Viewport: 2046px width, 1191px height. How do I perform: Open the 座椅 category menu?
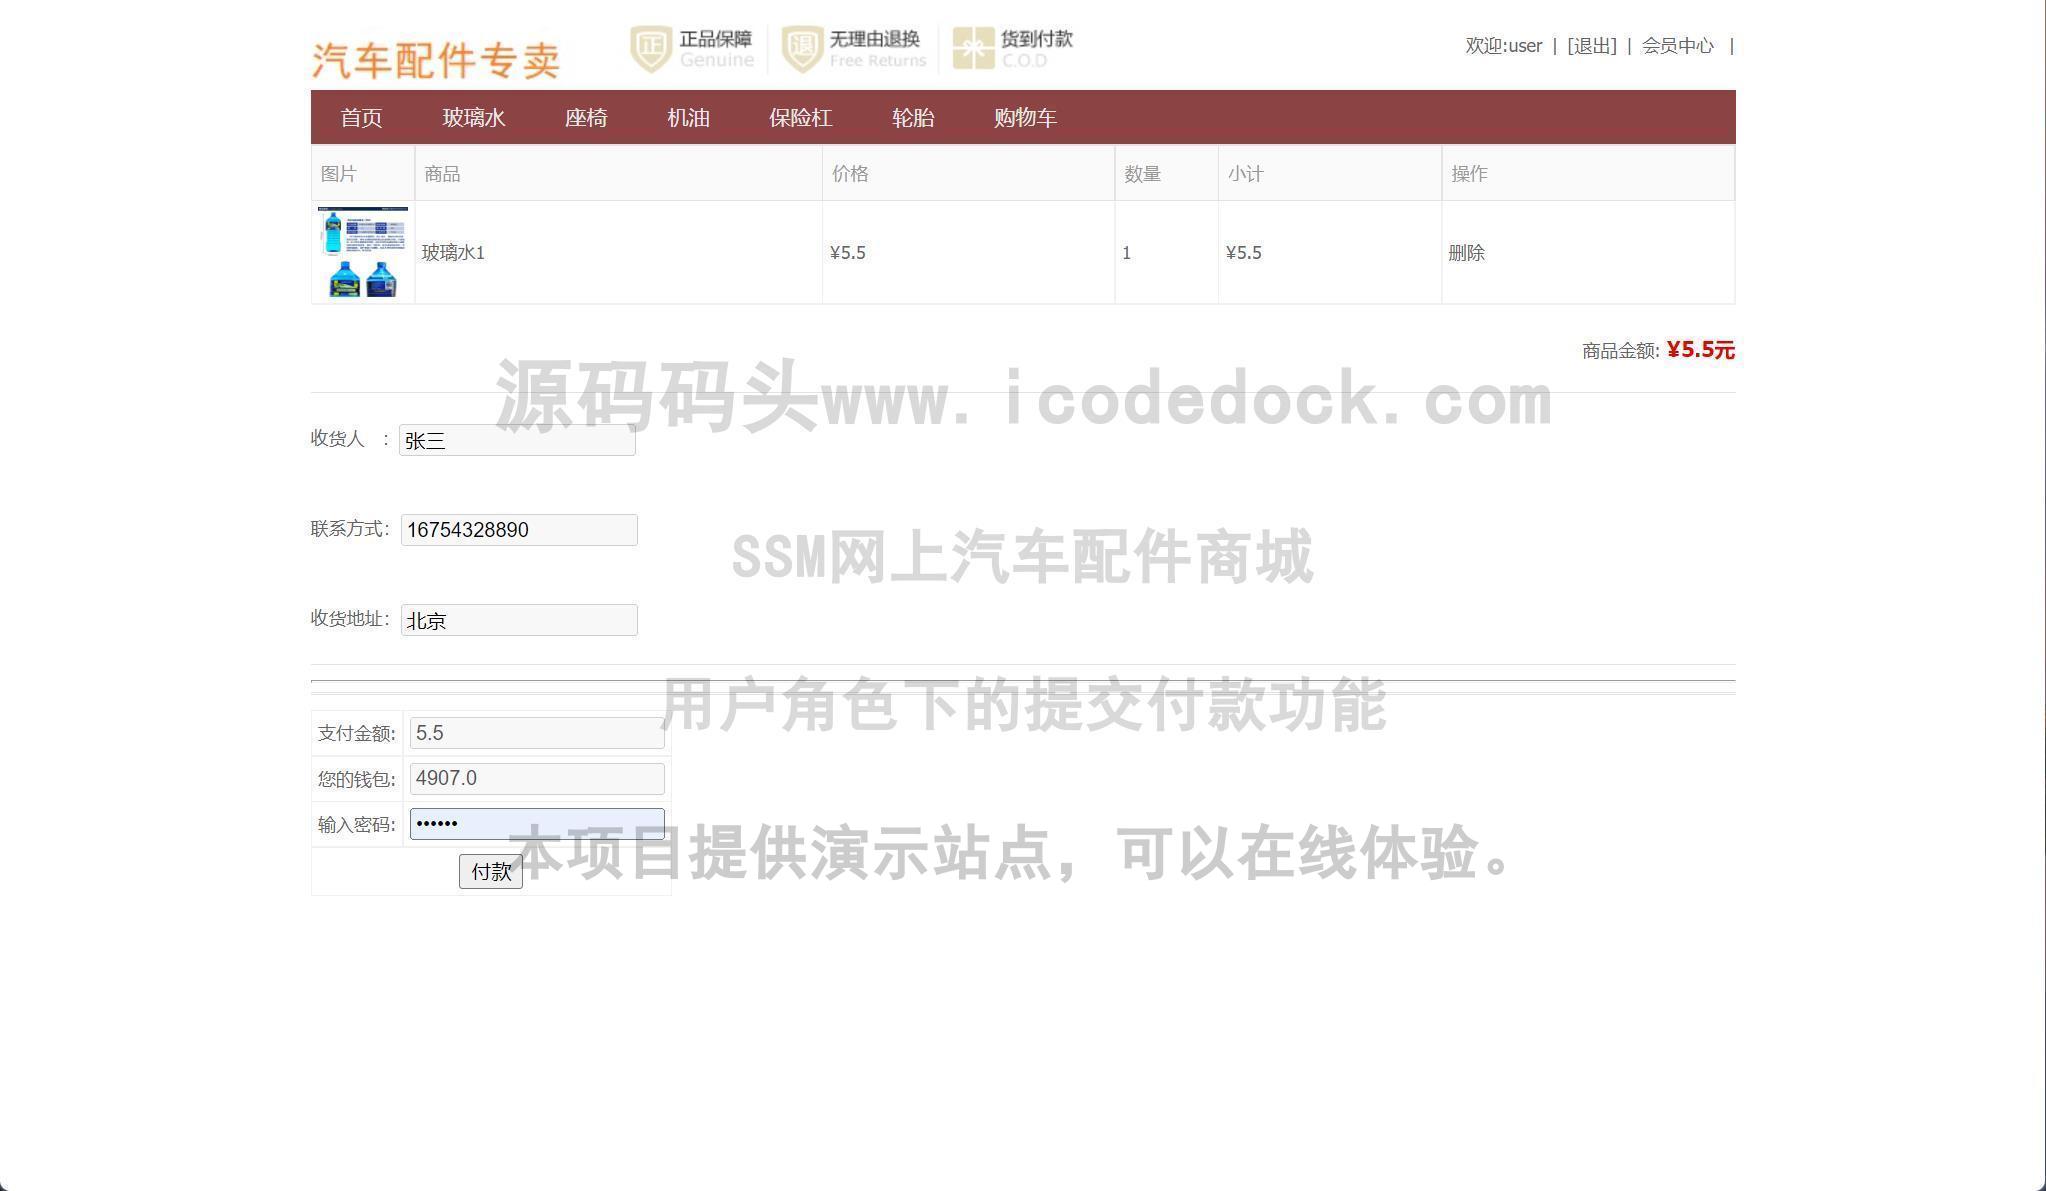point(586,118)
